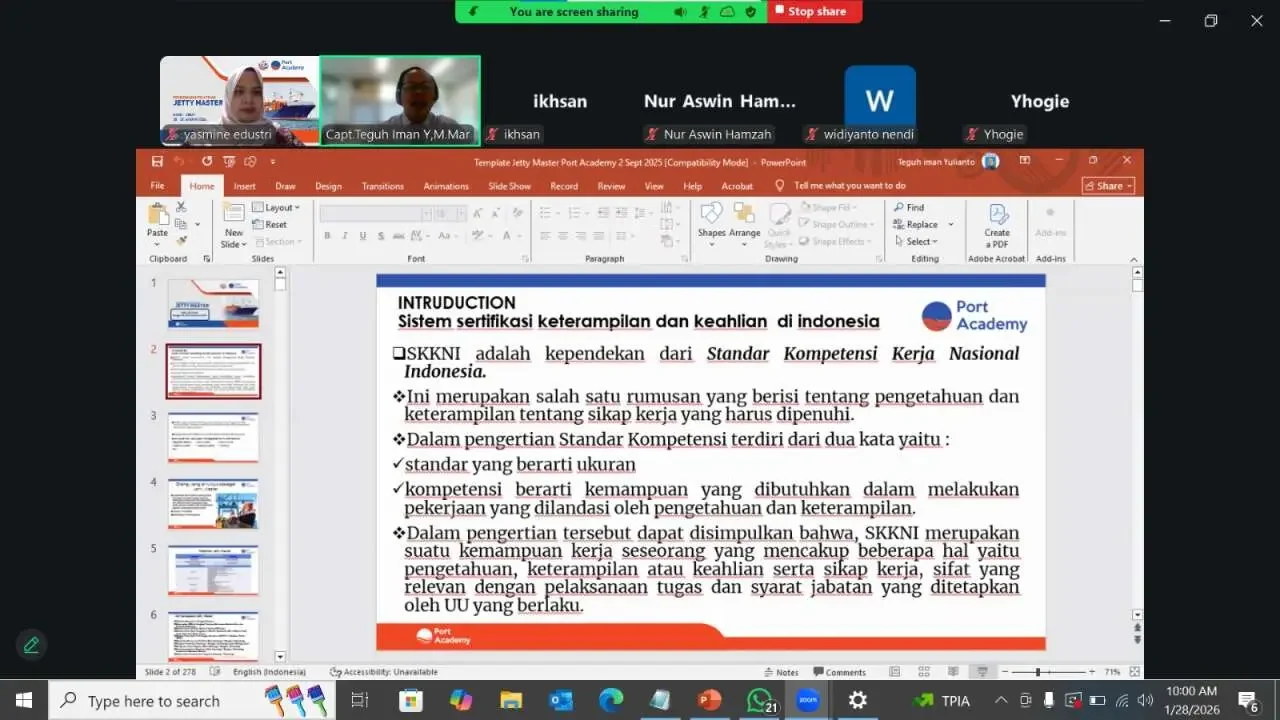Open accessibility checker in status bar

pos(384,672)
